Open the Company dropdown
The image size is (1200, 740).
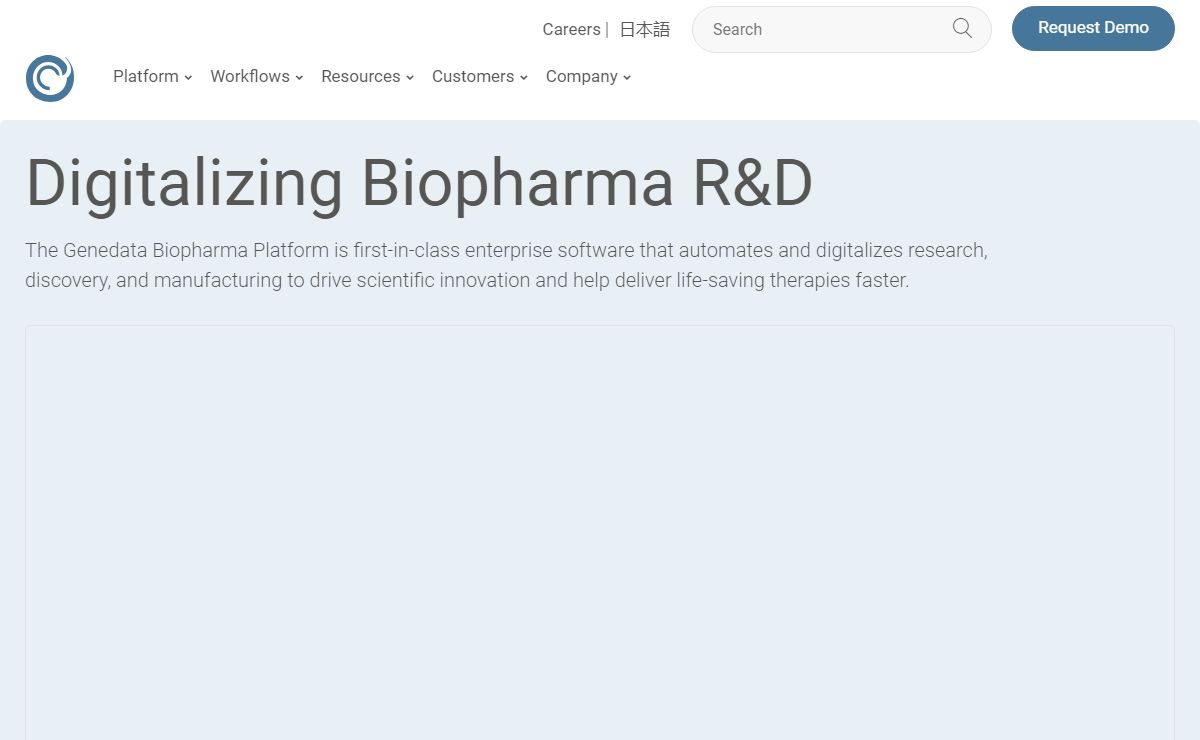tap(588, 77)
